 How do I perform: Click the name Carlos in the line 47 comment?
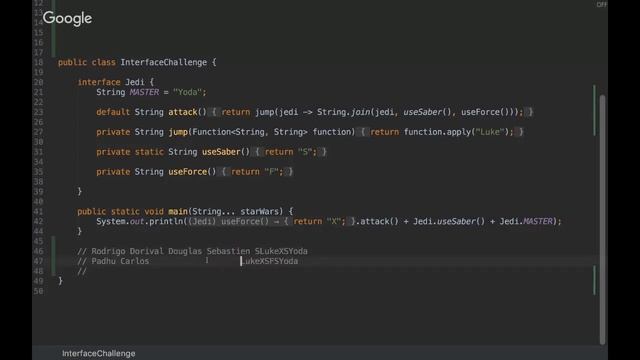click(x=135, y=261)
